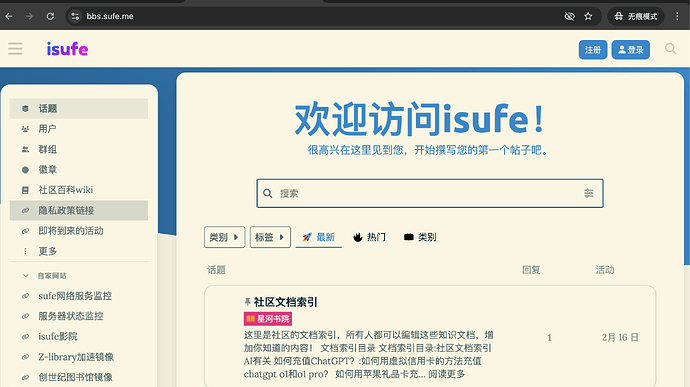Click the 登录 login button
This screenshot has width=690, height=387.
[631, 50]
